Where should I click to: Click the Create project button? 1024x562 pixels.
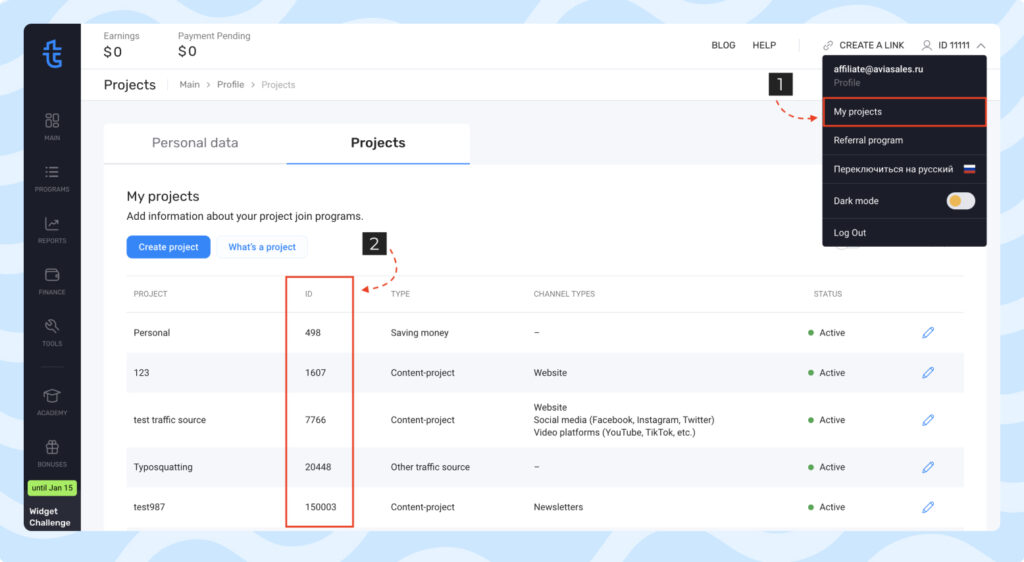point(168,247)
